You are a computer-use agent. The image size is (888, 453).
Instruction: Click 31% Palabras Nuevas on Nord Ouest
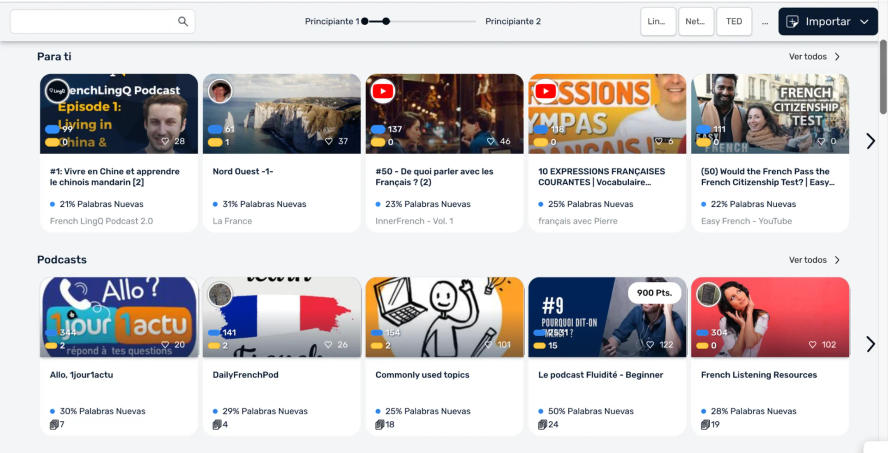point(264,204)
